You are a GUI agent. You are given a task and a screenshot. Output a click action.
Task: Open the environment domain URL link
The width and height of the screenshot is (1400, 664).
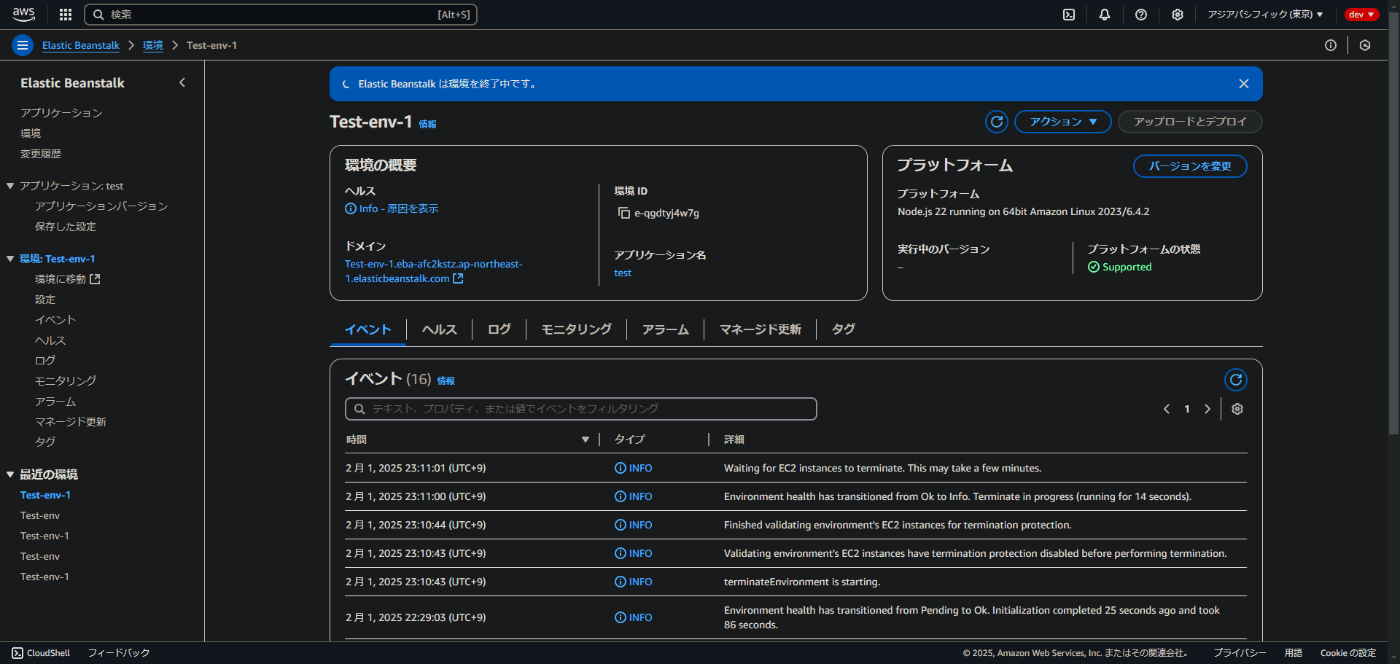[x=433, y=271]
